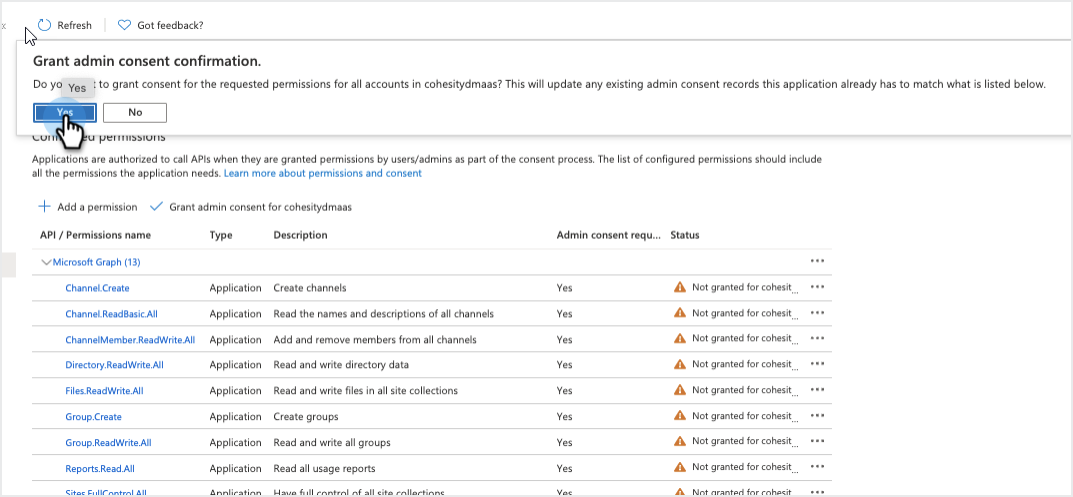The height and width of the screenshot is (497, 1073).
Task: Open ellipsis menu for Reports.Read.All row
Action: pyautogui.click(x=817, y=468)
